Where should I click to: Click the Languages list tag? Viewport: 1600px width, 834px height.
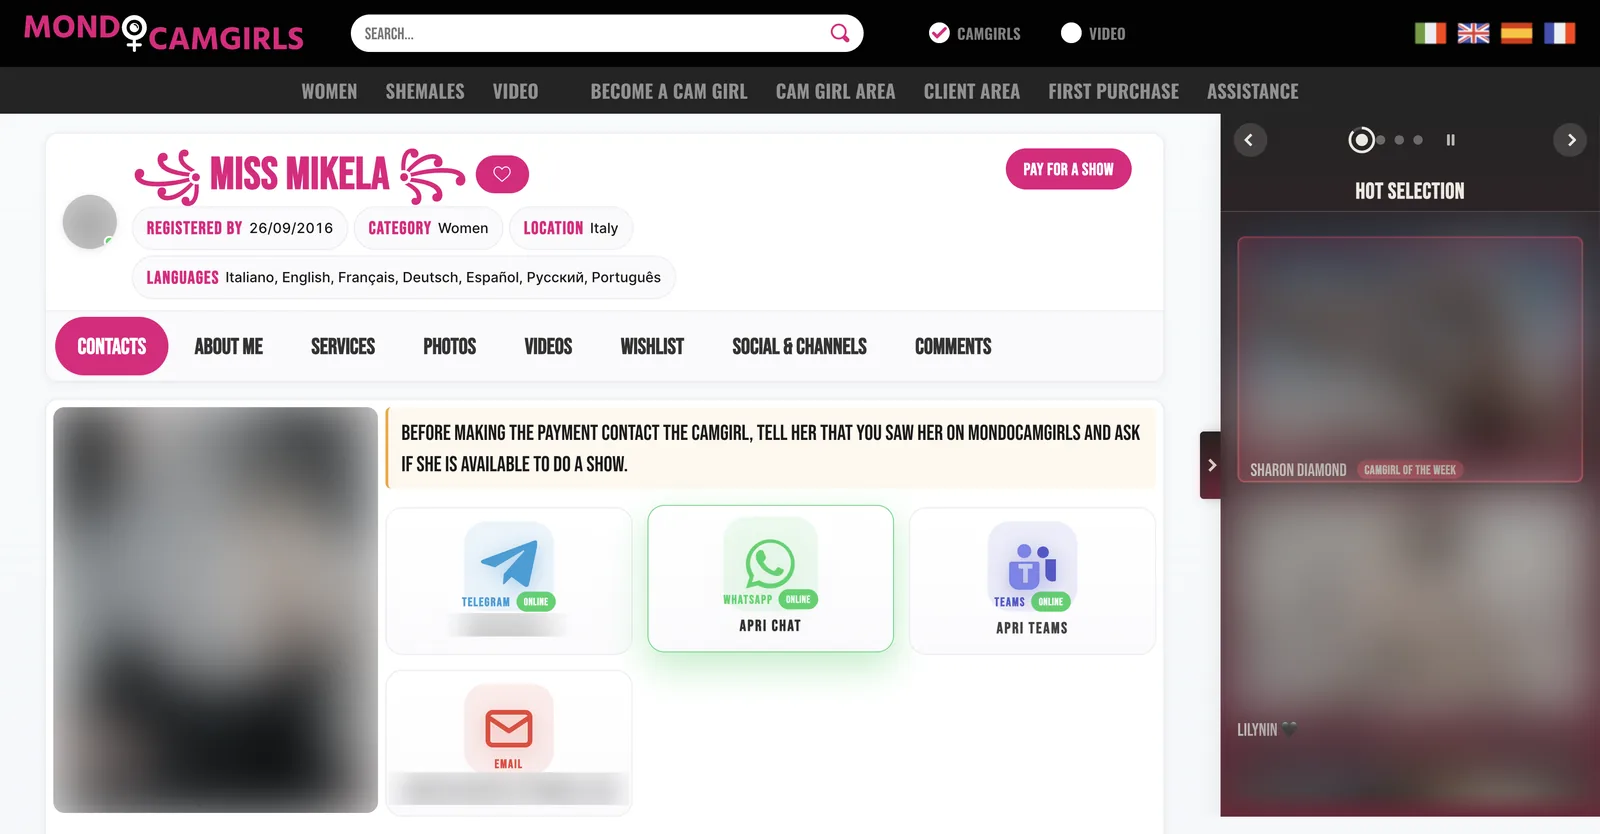[404, 277]
